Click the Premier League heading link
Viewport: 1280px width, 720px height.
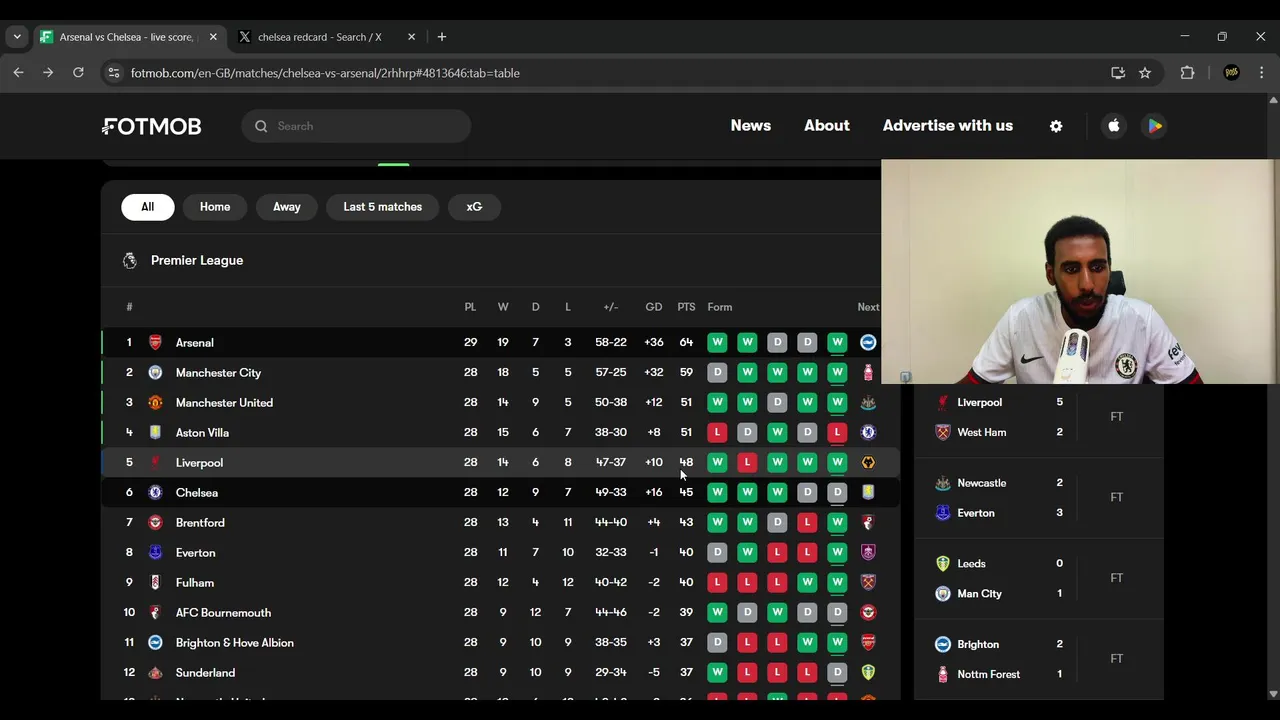click(x=197, y=260)
